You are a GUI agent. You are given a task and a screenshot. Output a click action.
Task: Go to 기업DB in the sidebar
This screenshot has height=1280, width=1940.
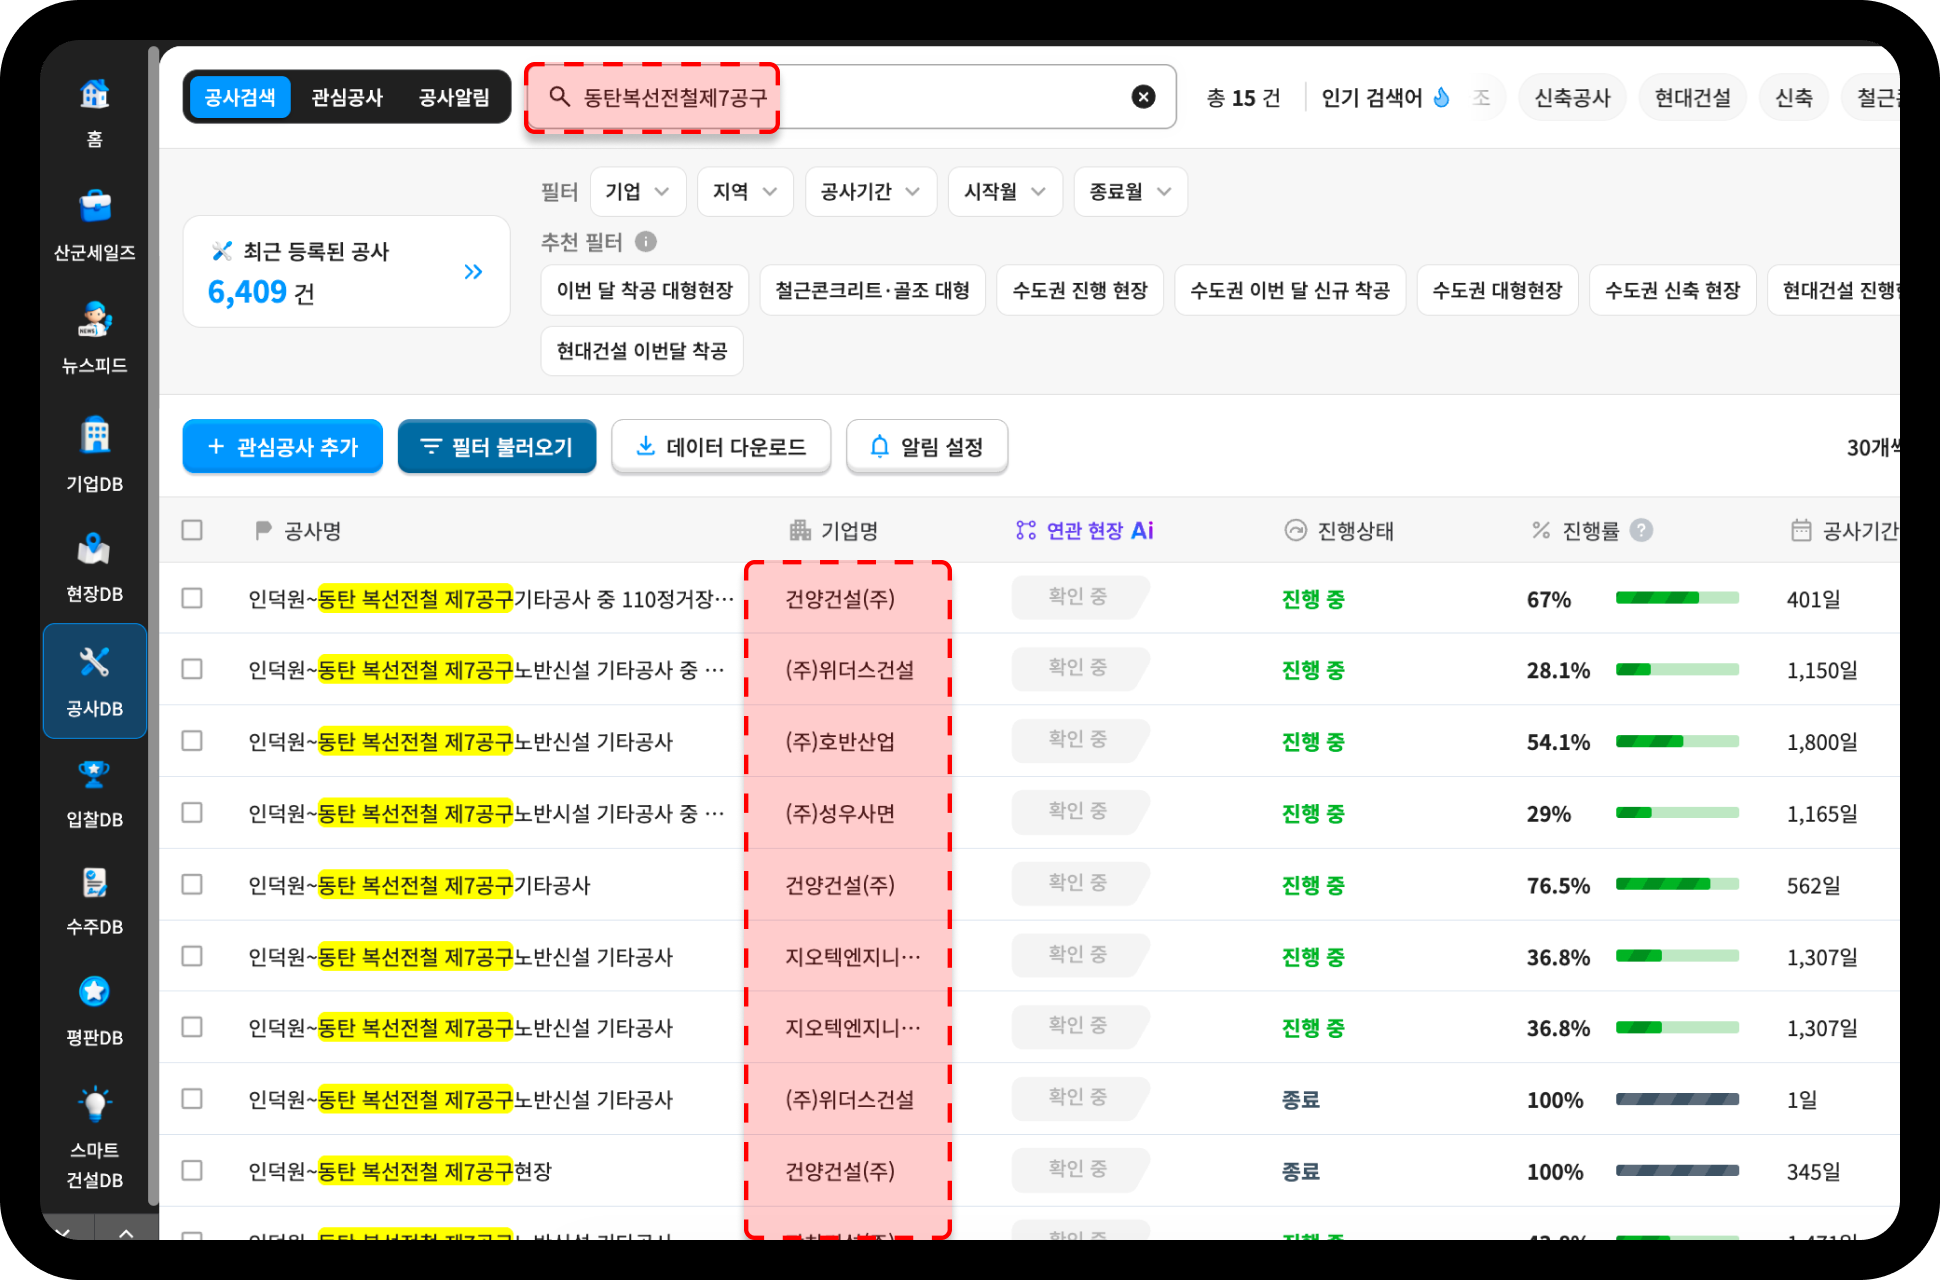click(94, 455)
